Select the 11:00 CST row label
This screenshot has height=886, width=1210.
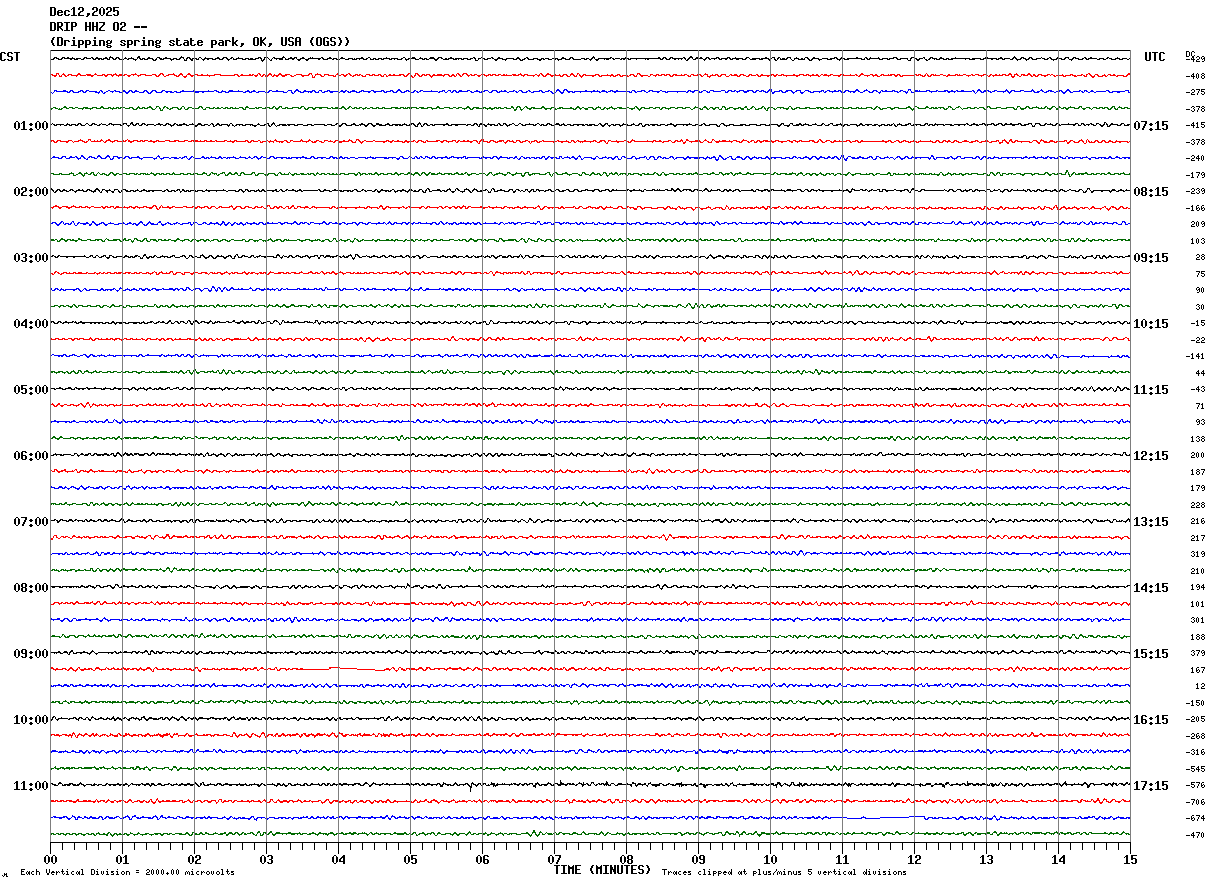(x=30, y=786)
